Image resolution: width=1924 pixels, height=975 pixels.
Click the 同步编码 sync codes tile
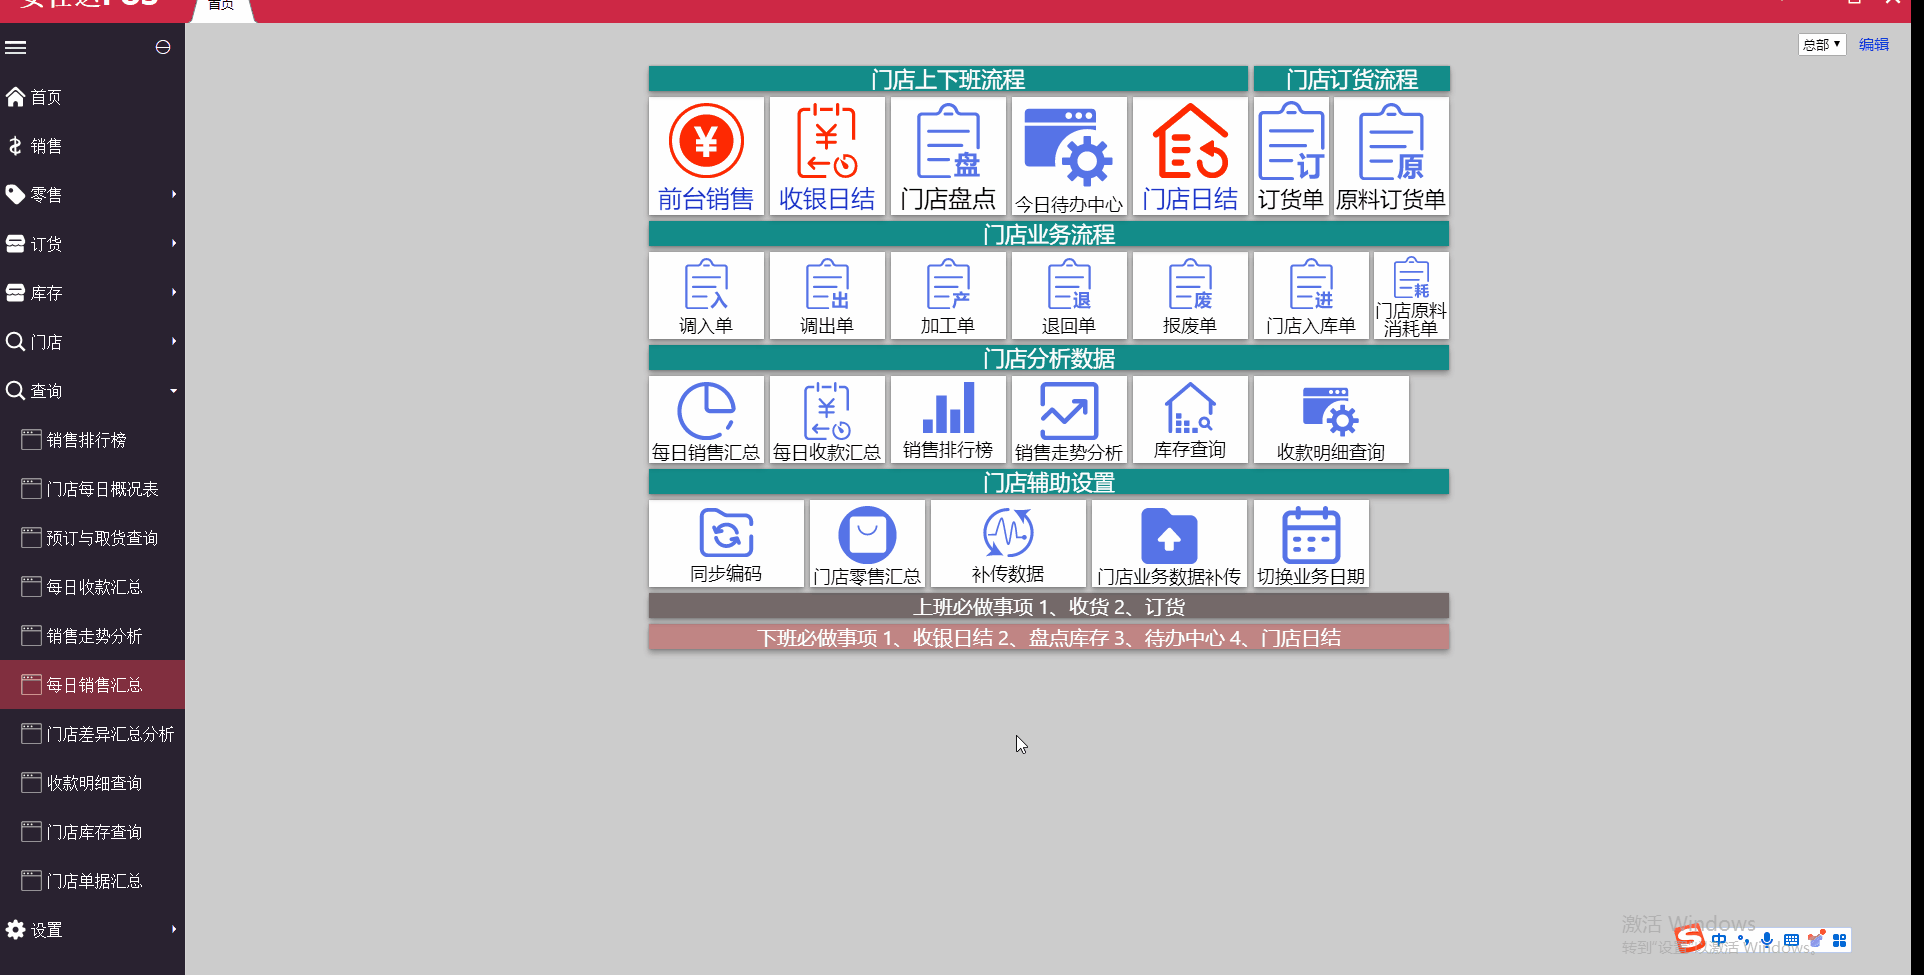[x=726, y=544]
